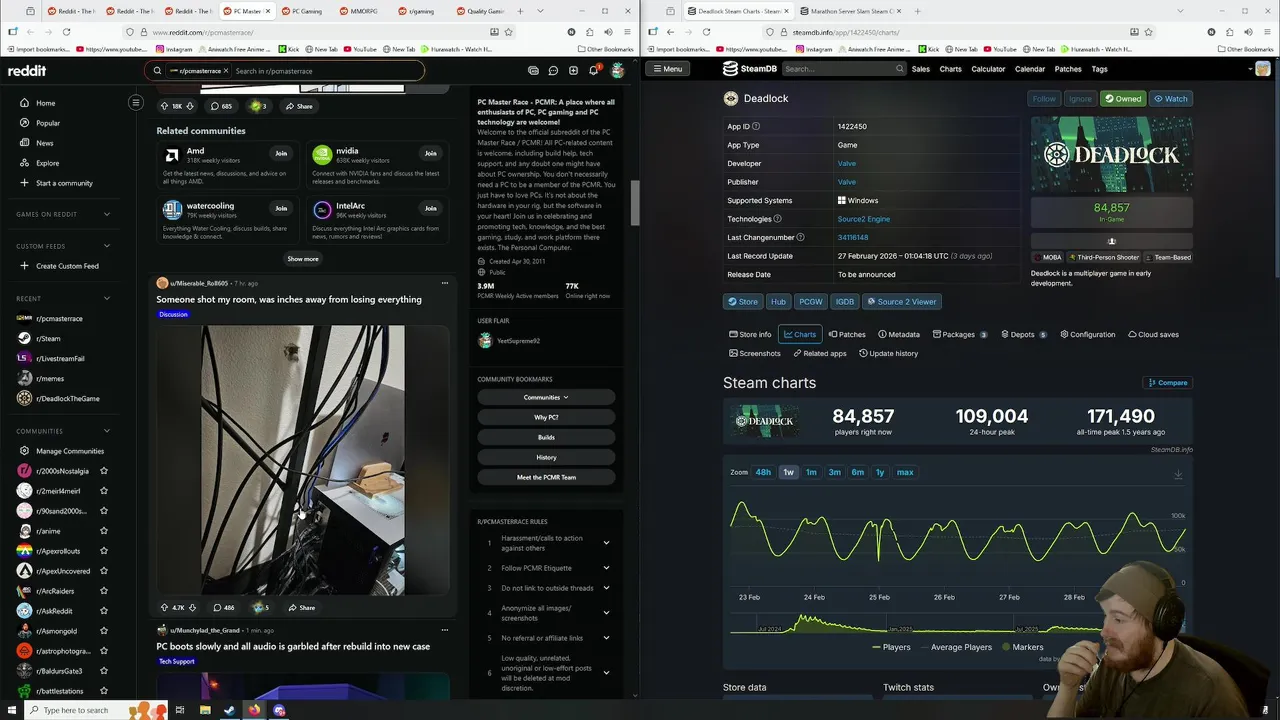Switch to PC Gaming browser tab
The width and height of the screenshot is (1280, 720).
point(303,11)
